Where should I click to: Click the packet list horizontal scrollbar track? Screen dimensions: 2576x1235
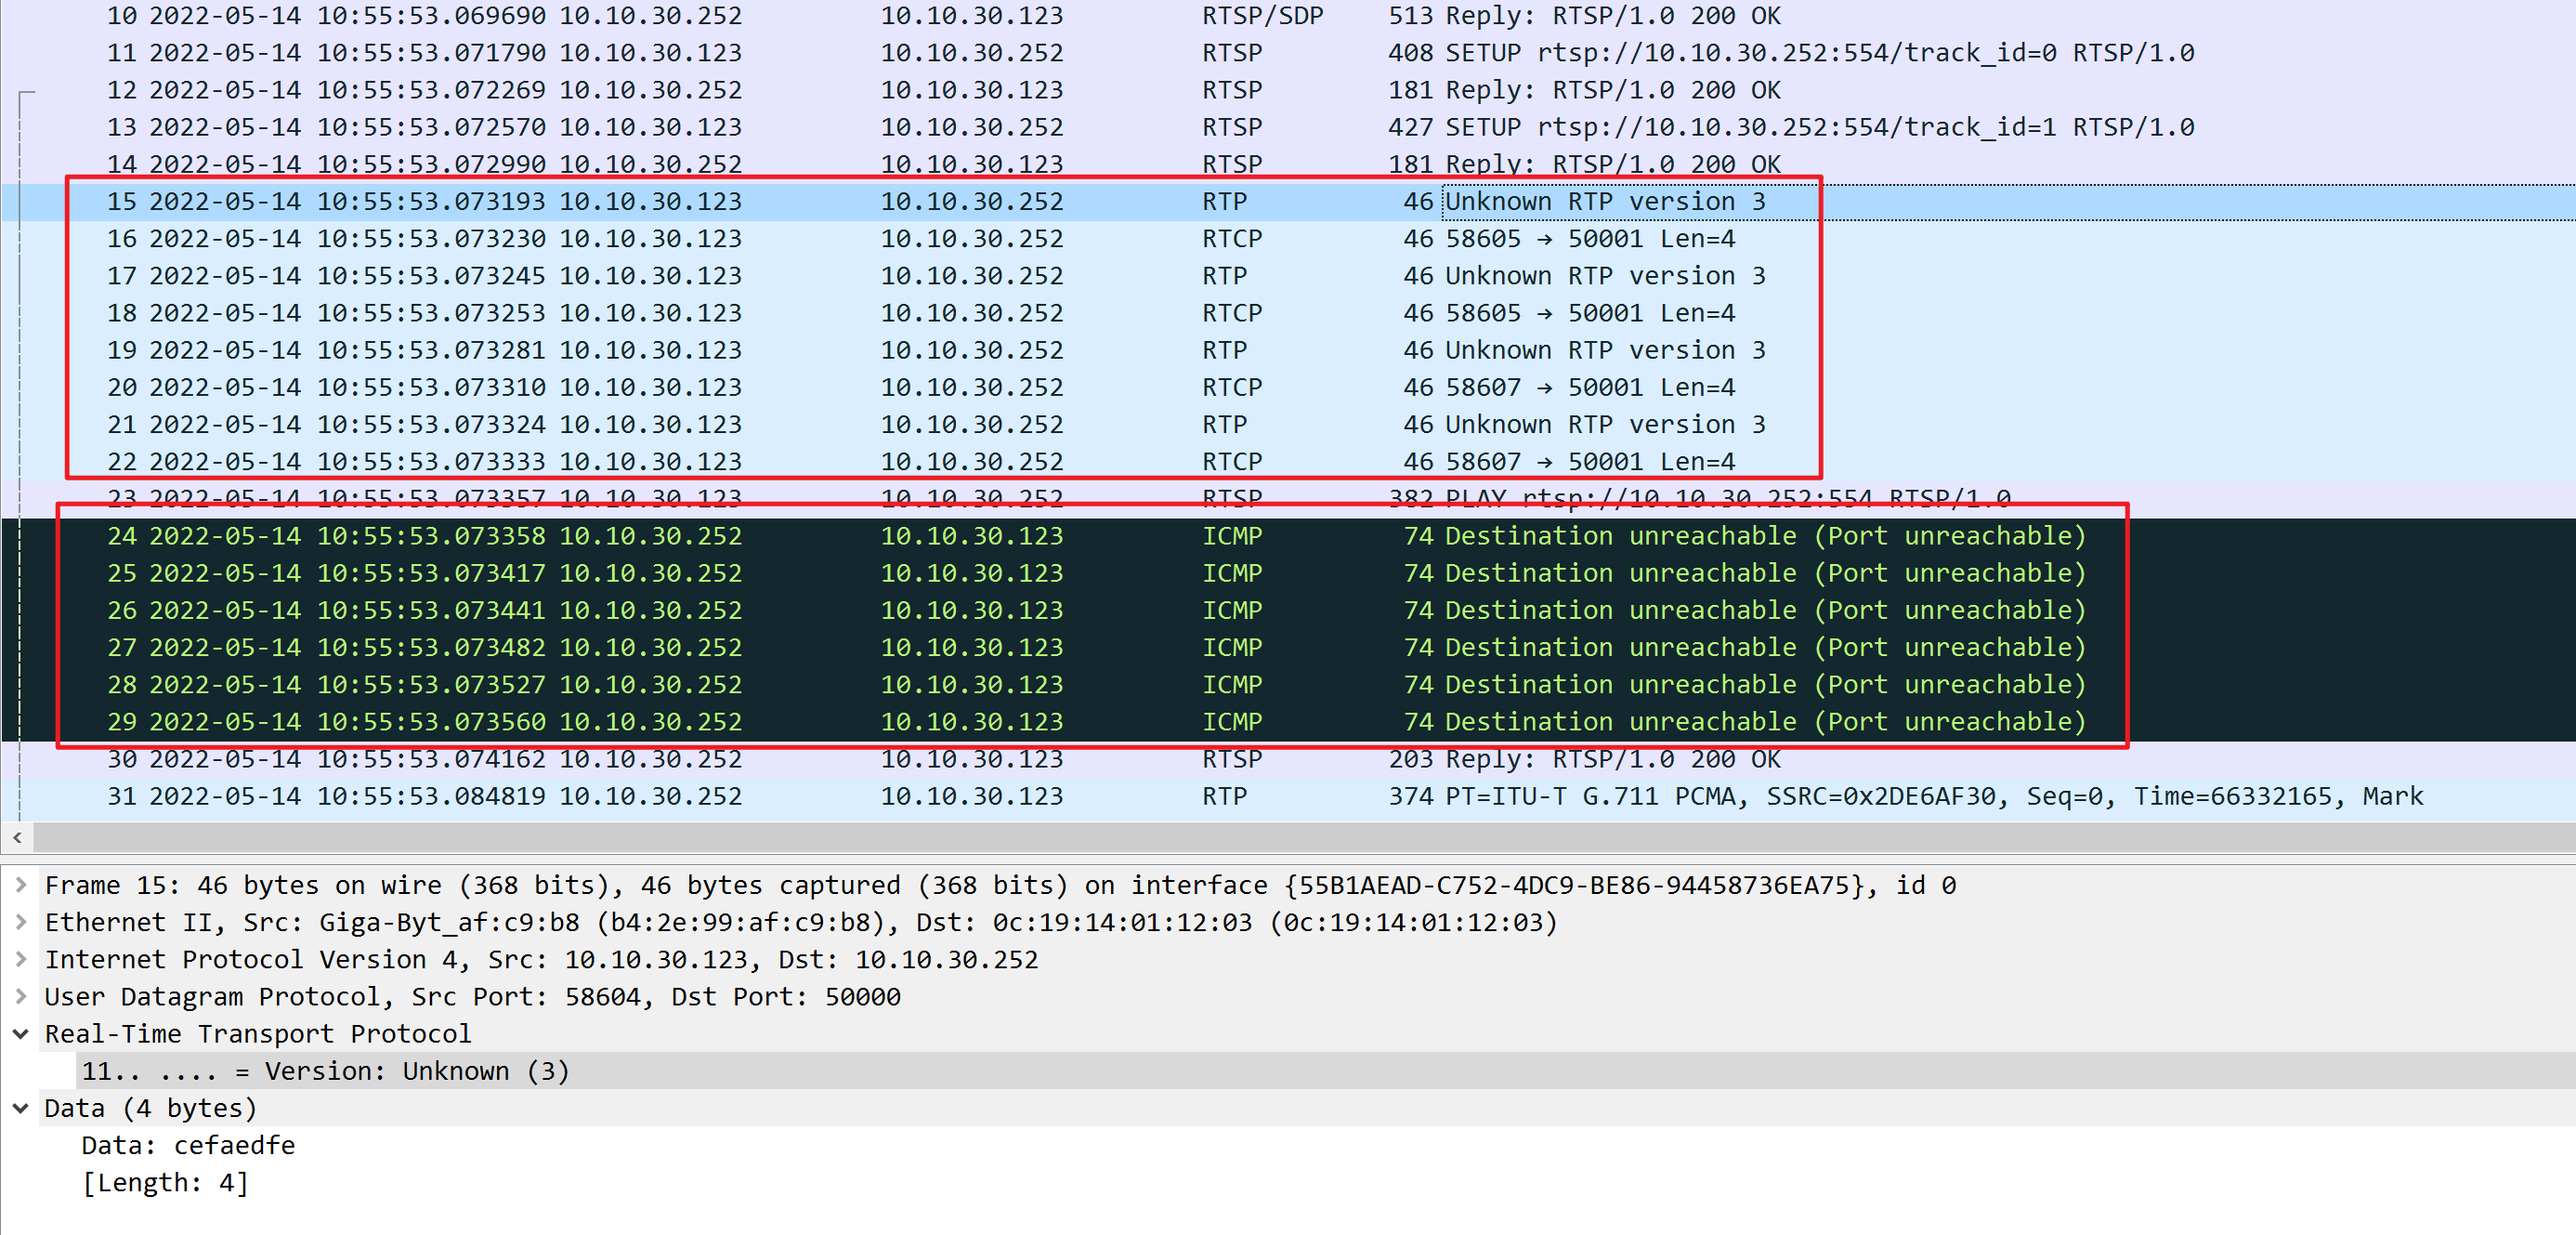[x=1304, y=837]
